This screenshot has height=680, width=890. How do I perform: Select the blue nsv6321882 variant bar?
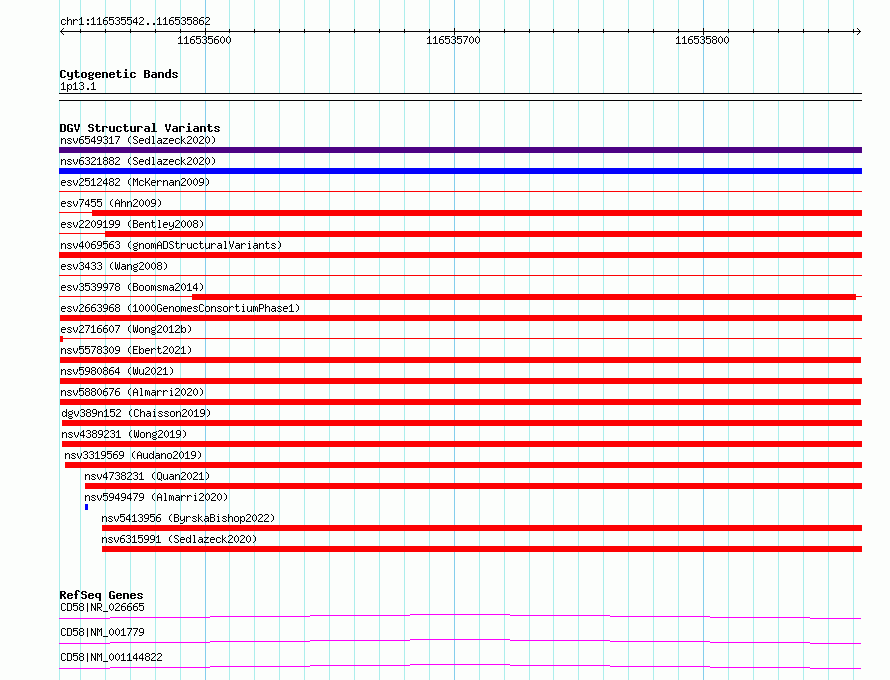(x=460, y=171)
